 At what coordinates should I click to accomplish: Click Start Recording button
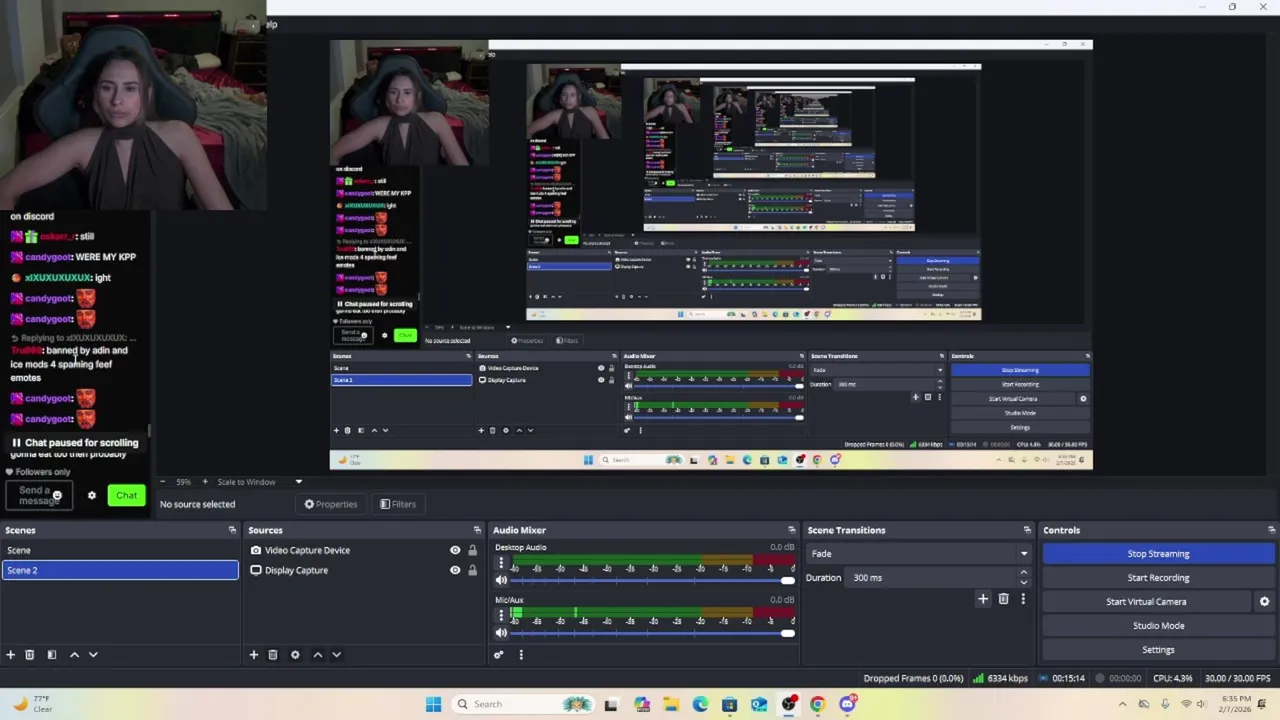click(1158, 578)
